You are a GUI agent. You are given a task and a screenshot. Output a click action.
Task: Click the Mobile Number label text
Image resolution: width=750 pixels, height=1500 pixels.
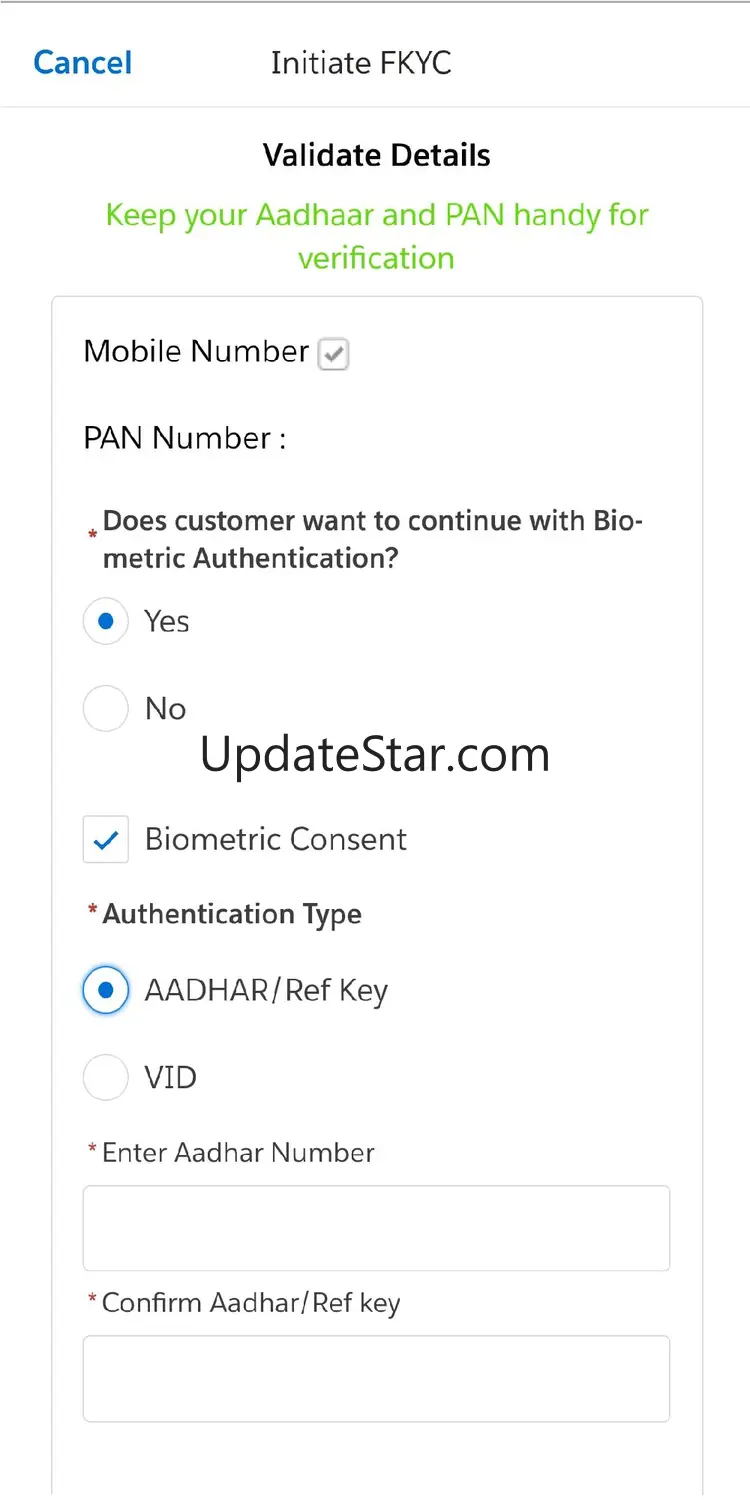[x=196, y=352]
